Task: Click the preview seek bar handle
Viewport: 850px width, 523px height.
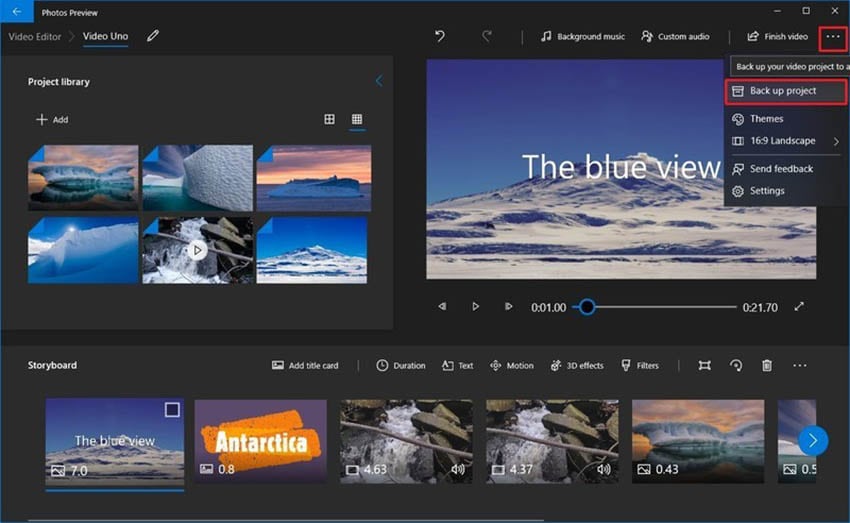Action: [587, 307]
